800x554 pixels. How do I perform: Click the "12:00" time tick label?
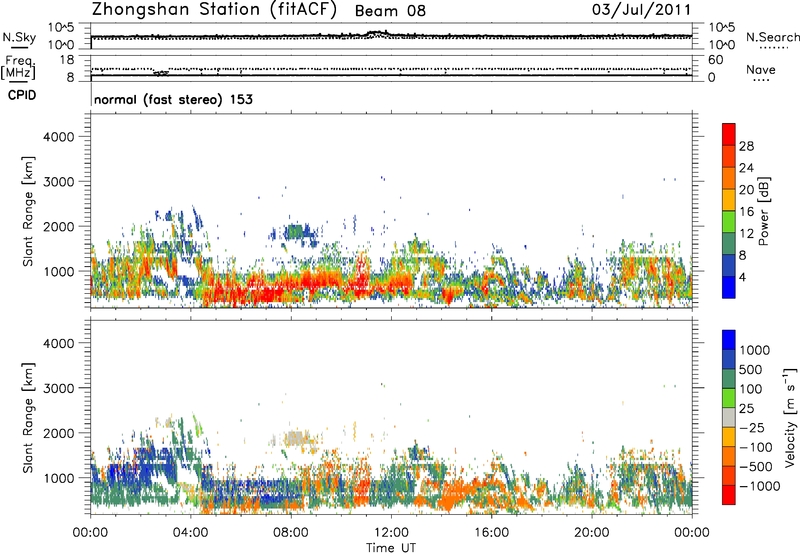click(x=391, y=533)
